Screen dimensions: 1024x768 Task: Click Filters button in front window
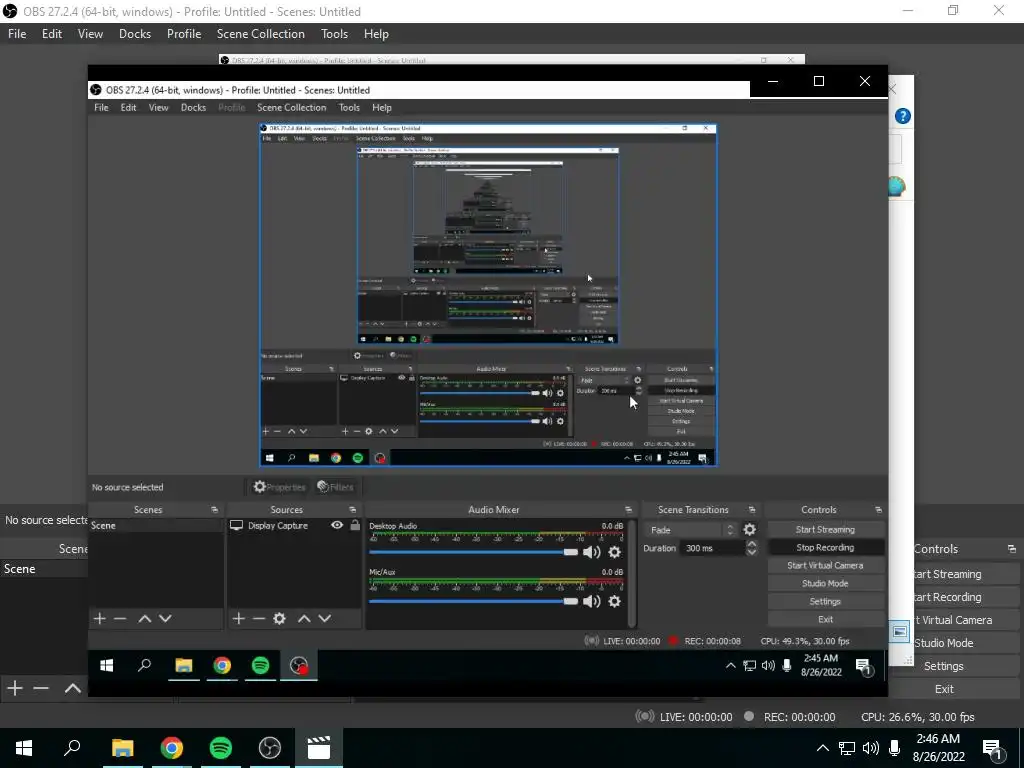(336, 487)
